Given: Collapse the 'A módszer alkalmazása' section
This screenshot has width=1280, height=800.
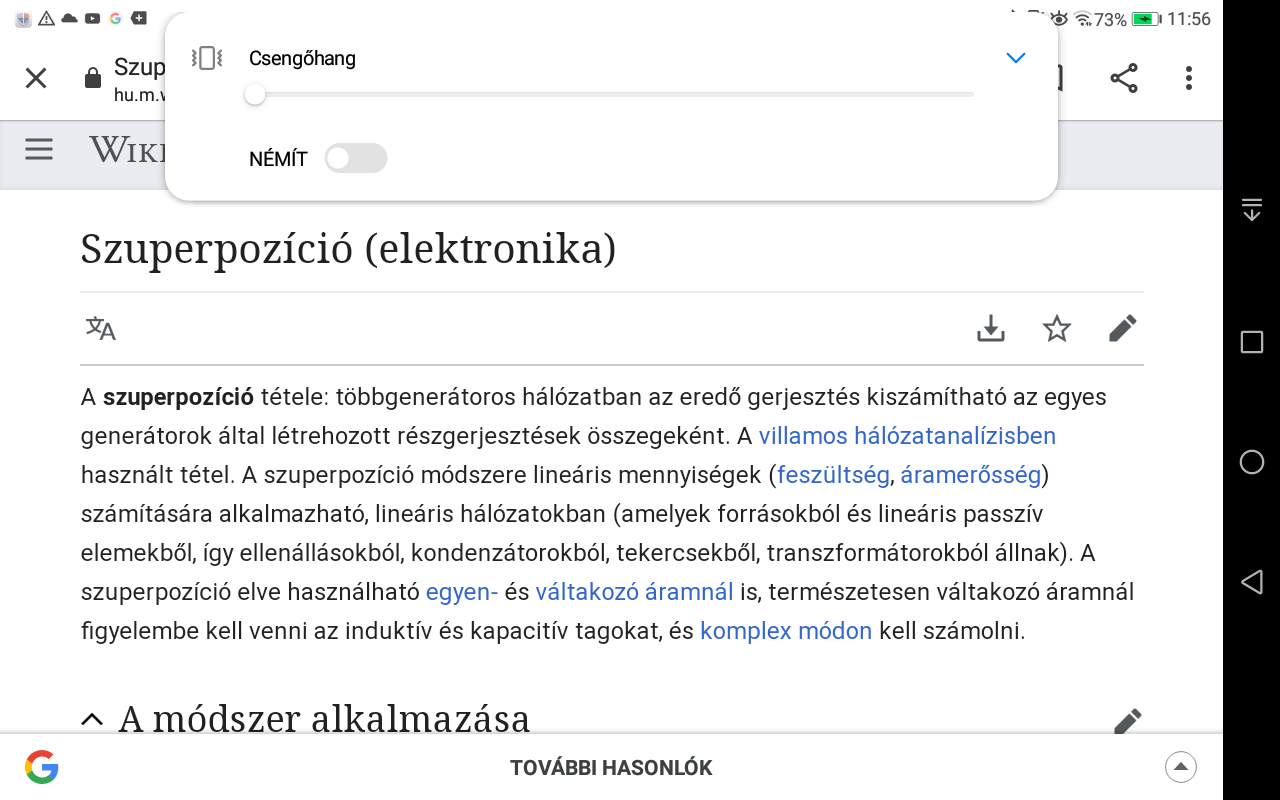Looking at the screenshot, I should (x=92, y=719).
